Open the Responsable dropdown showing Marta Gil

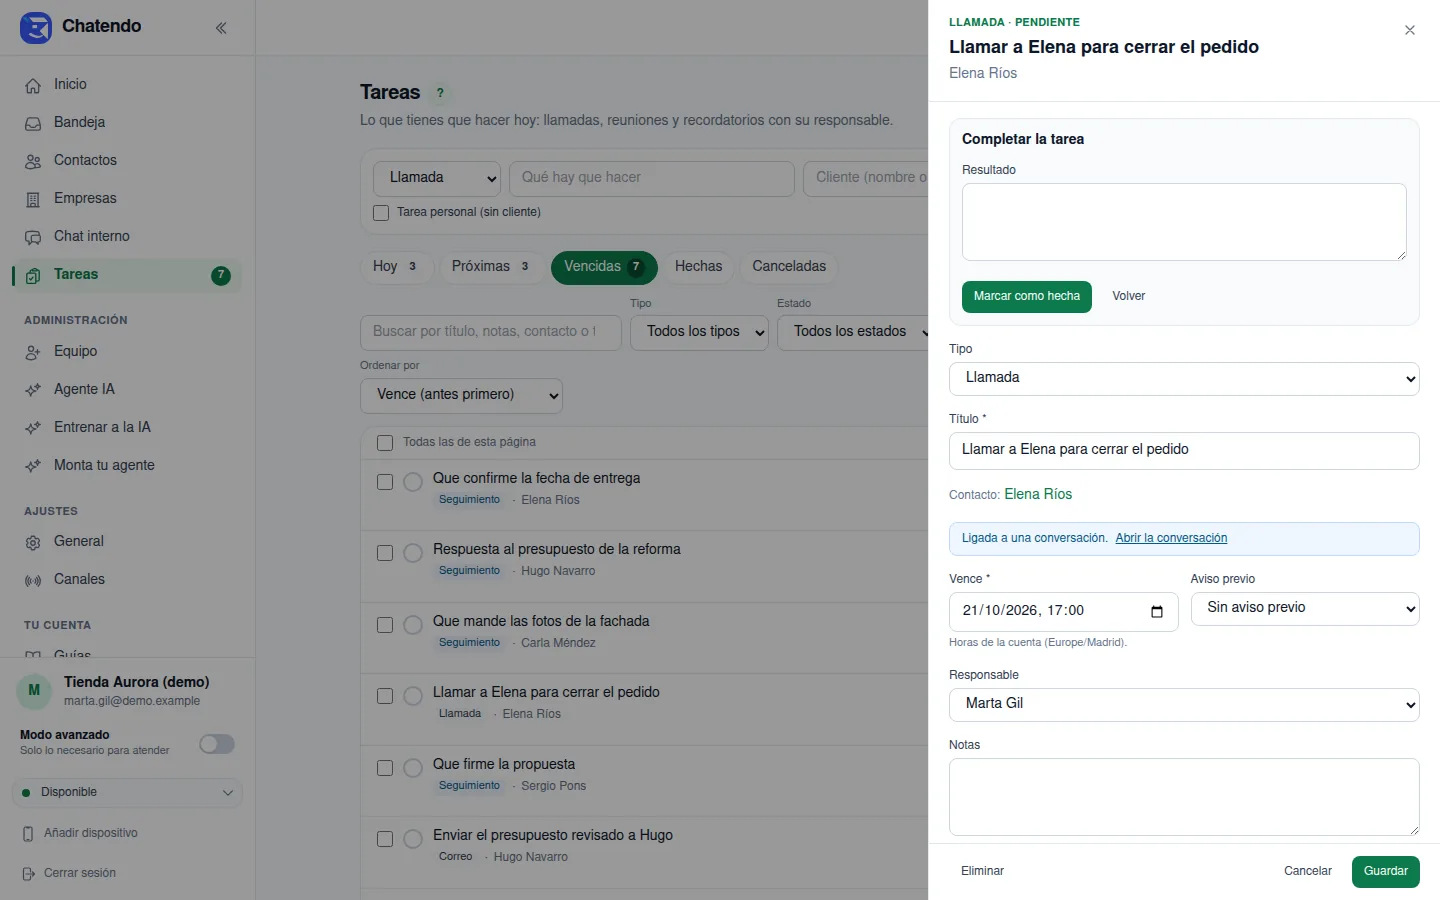click(1184, 704)
